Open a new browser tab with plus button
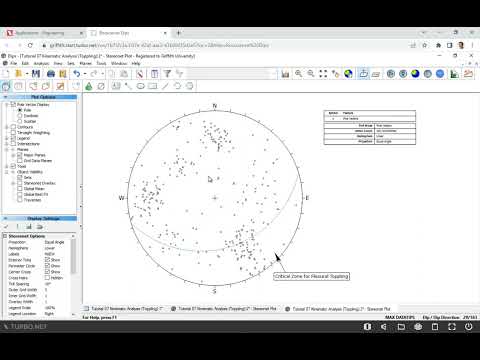This screenshot has height=360, width=480. click(x=179, y=33)
